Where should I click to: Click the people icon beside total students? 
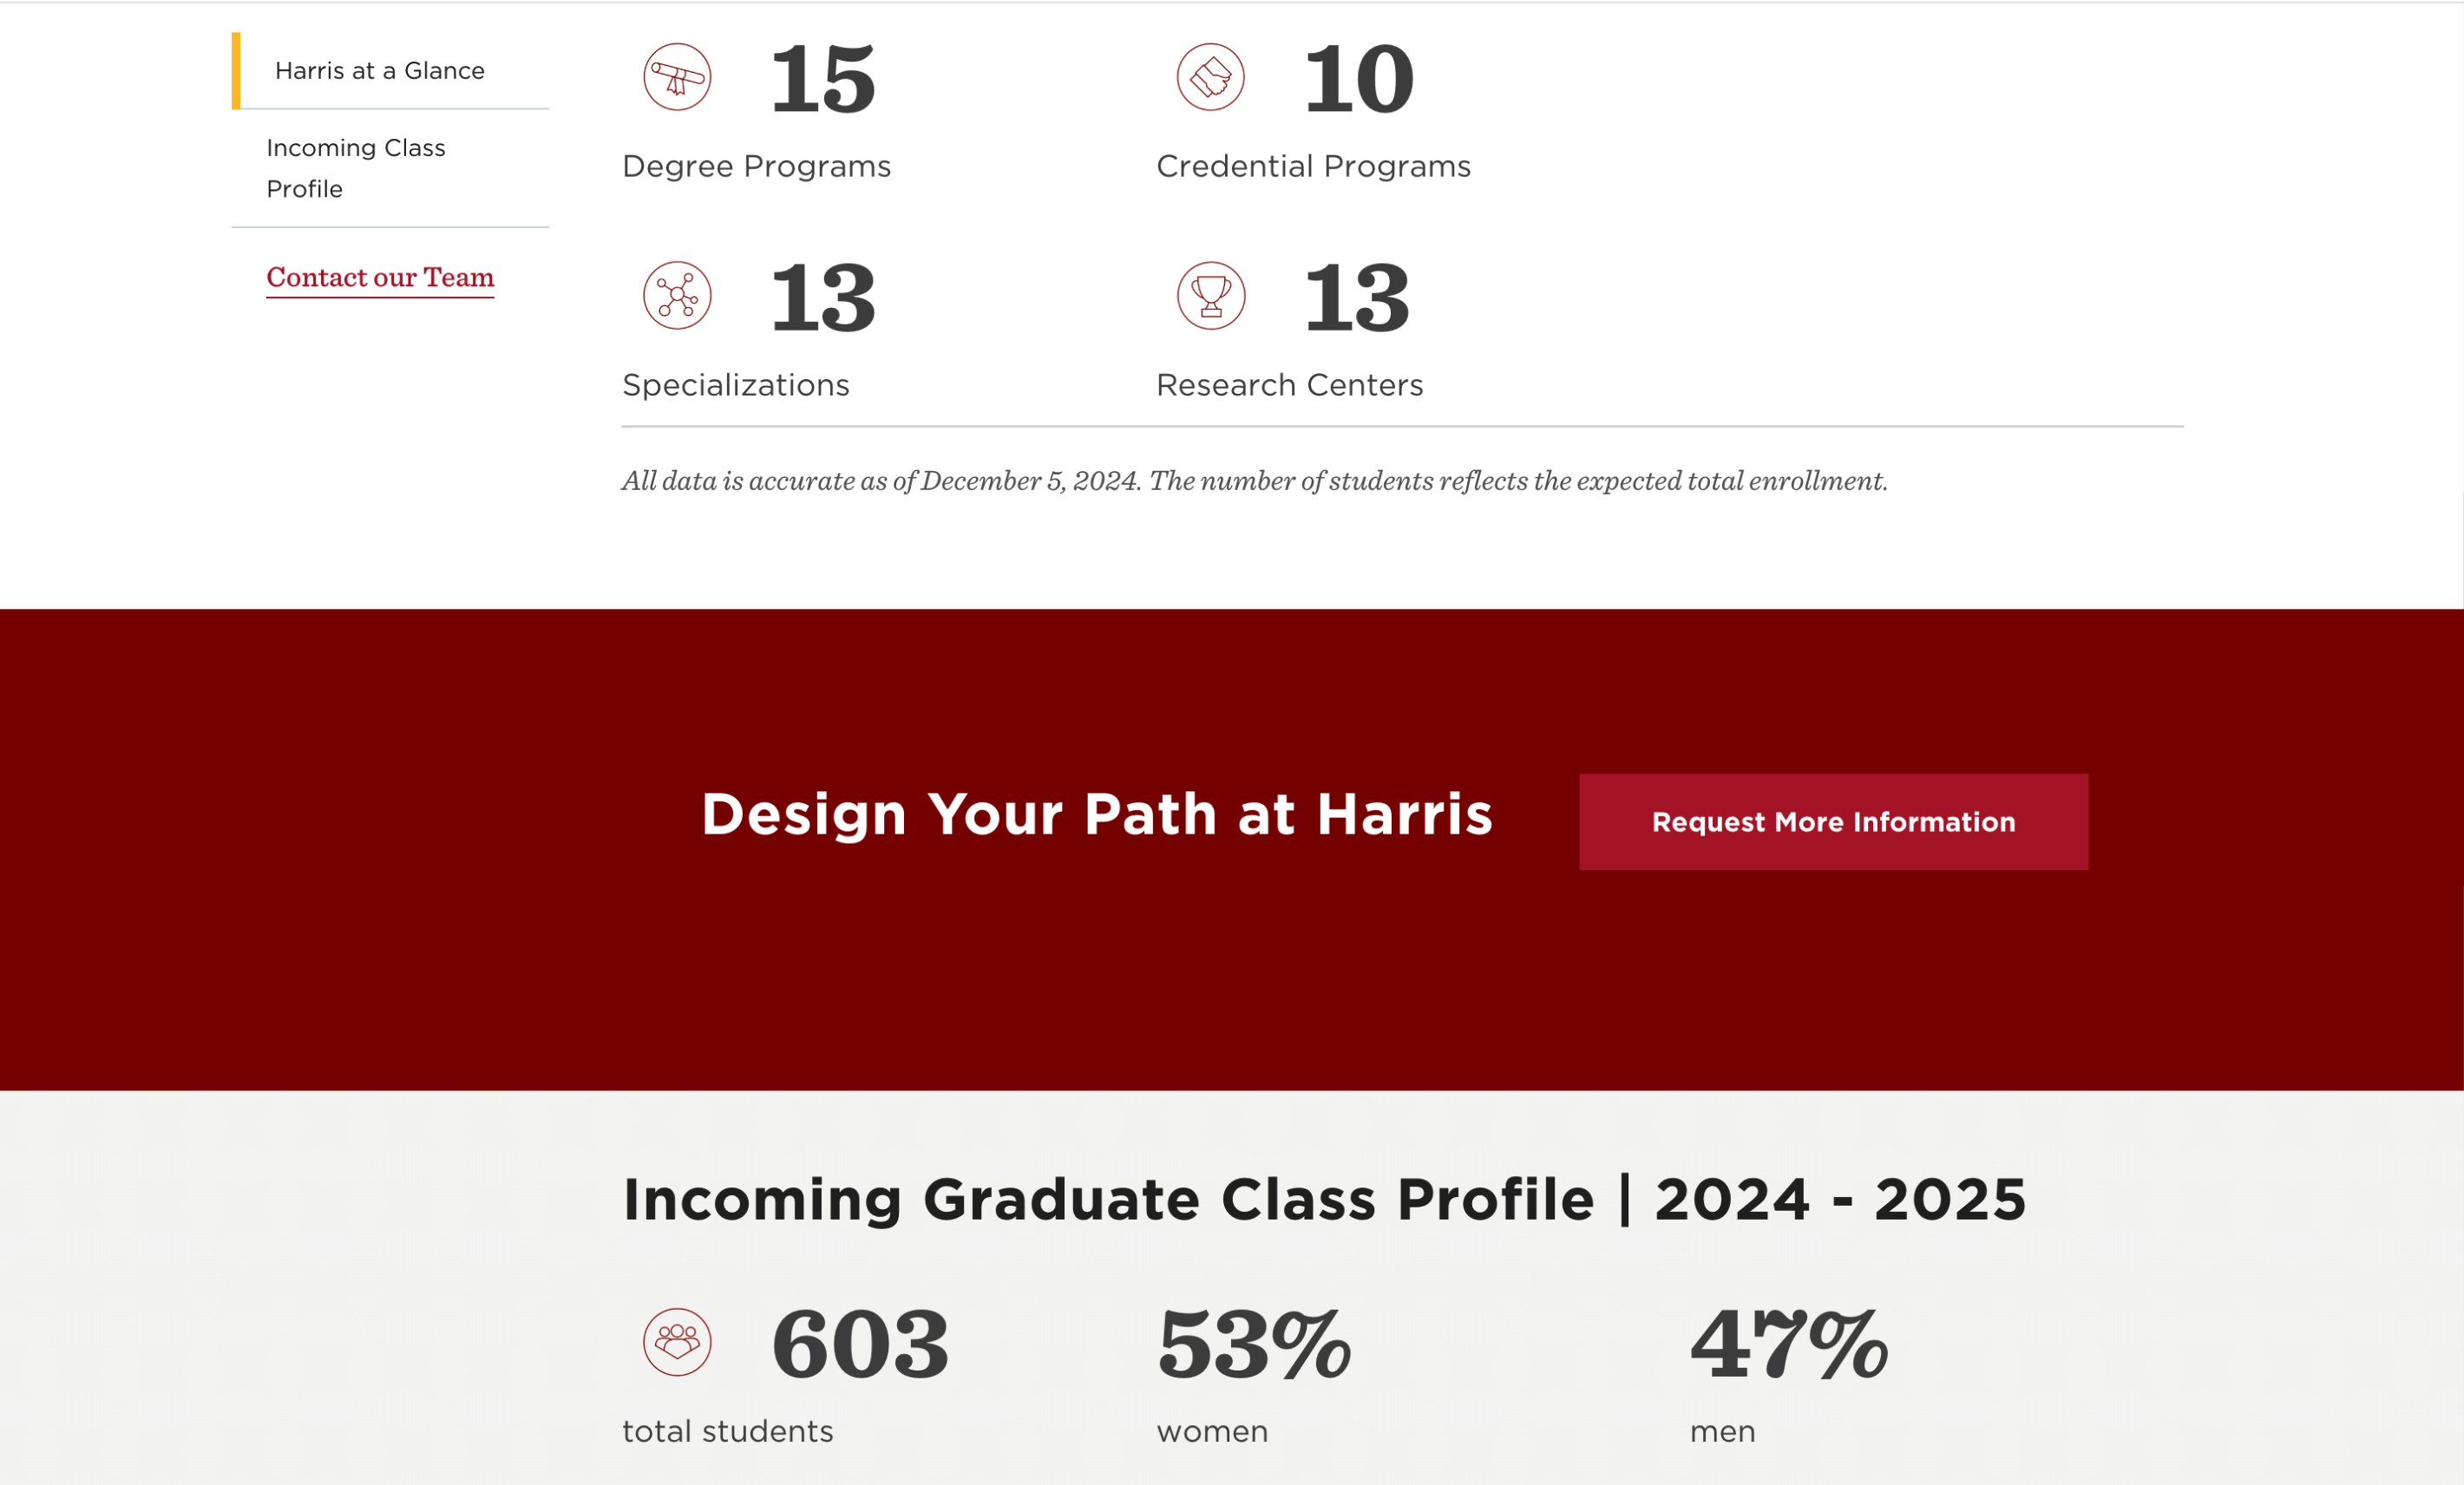676,1343
